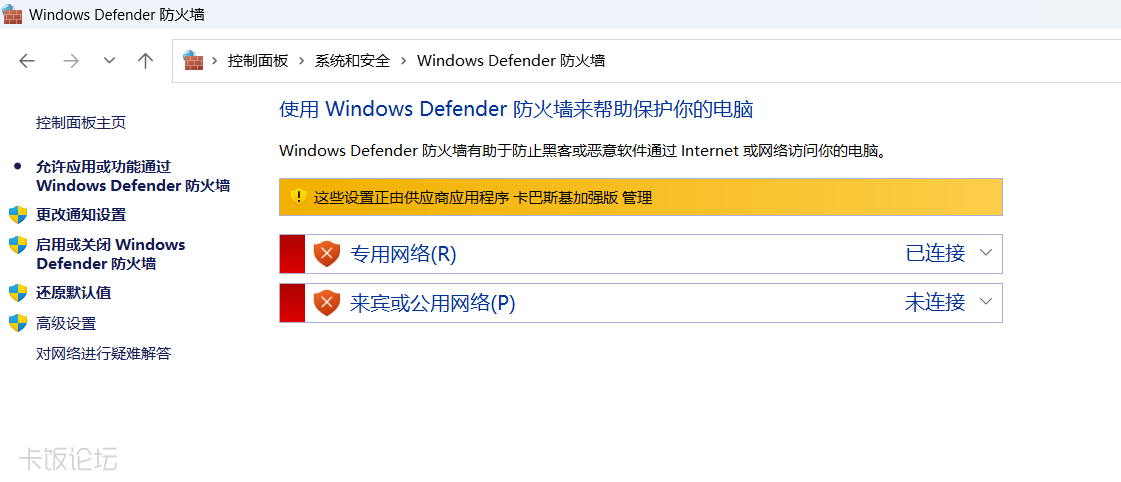
Task: Click yellow warning icon in notification banner
Action: (x=299, y=197)
